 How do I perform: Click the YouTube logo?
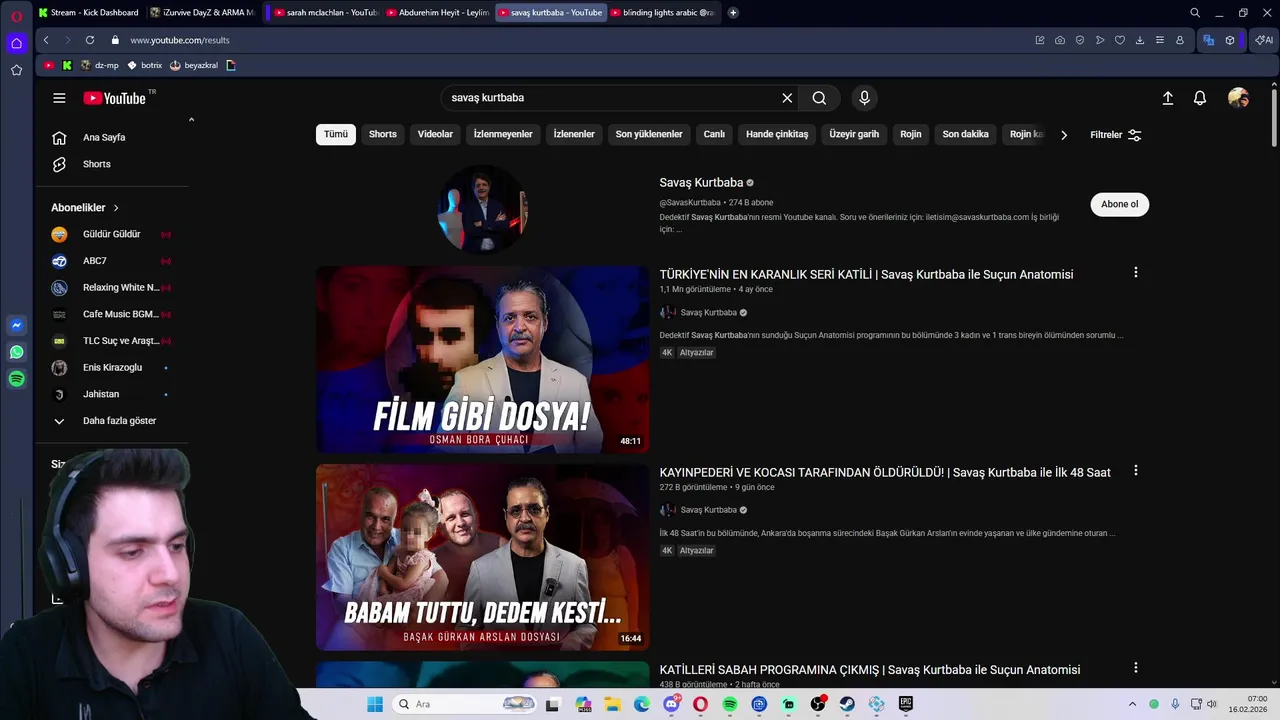point(115,98)
